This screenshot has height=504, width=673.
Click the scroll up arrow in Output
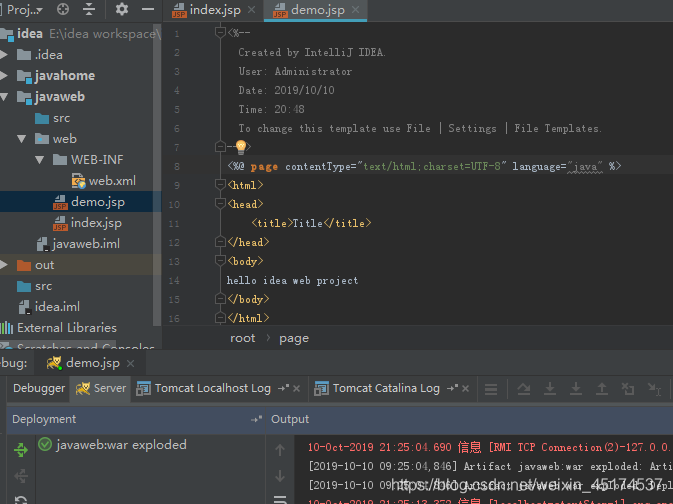[x=280, y=450]
